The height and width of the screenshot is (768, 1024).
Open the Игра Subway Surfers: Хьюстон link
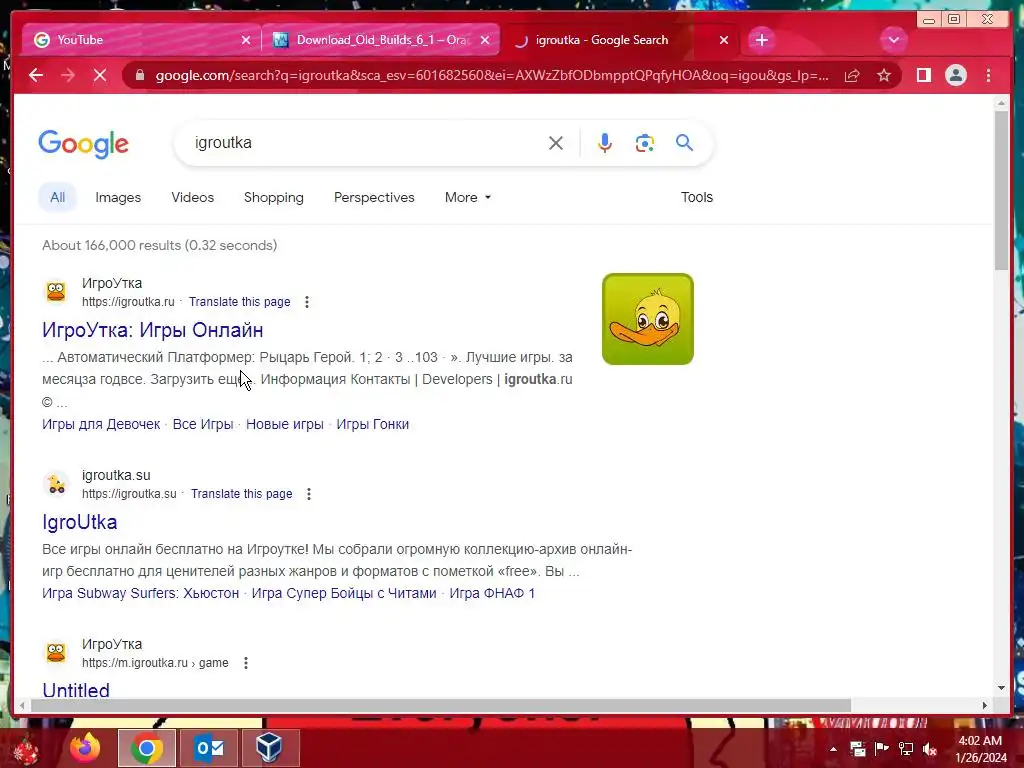point(140,593)
